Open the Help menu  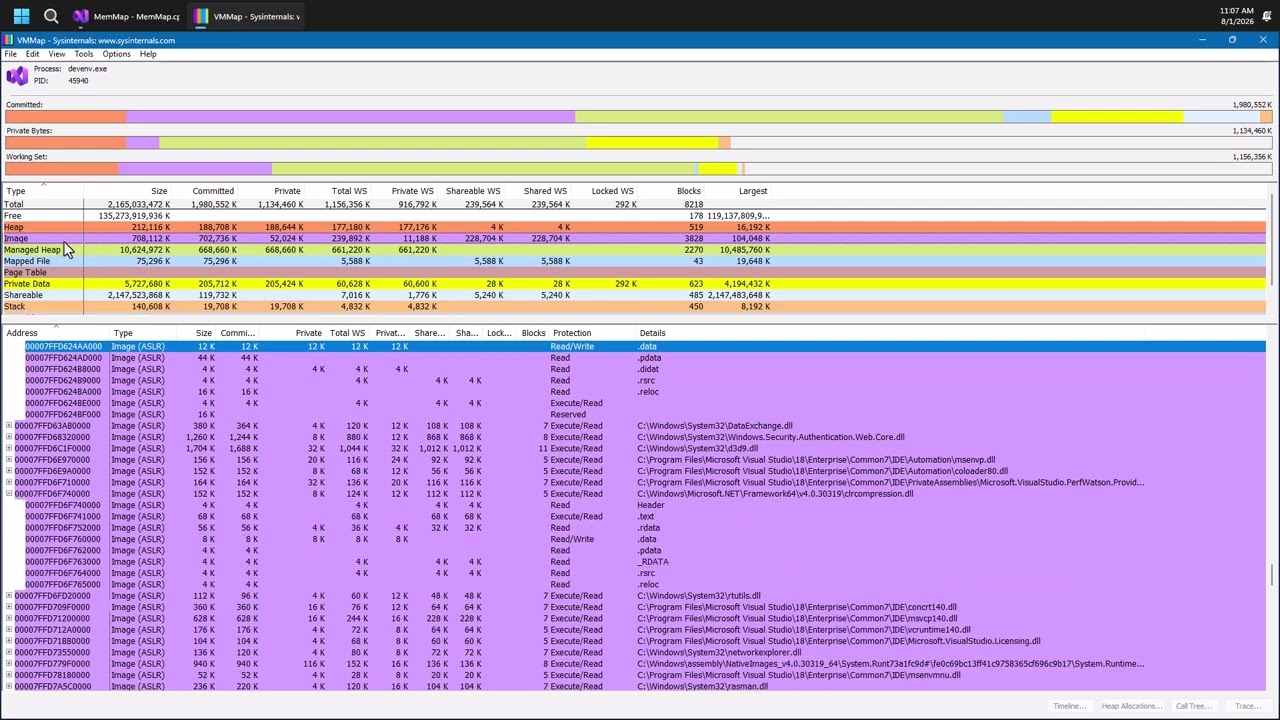pos(148,54)
